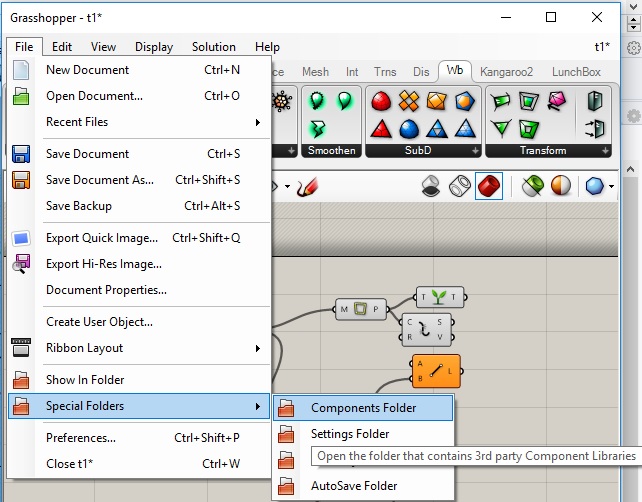
Task: Click the Show In Folder red folder icon
Action: pos(21,380)
